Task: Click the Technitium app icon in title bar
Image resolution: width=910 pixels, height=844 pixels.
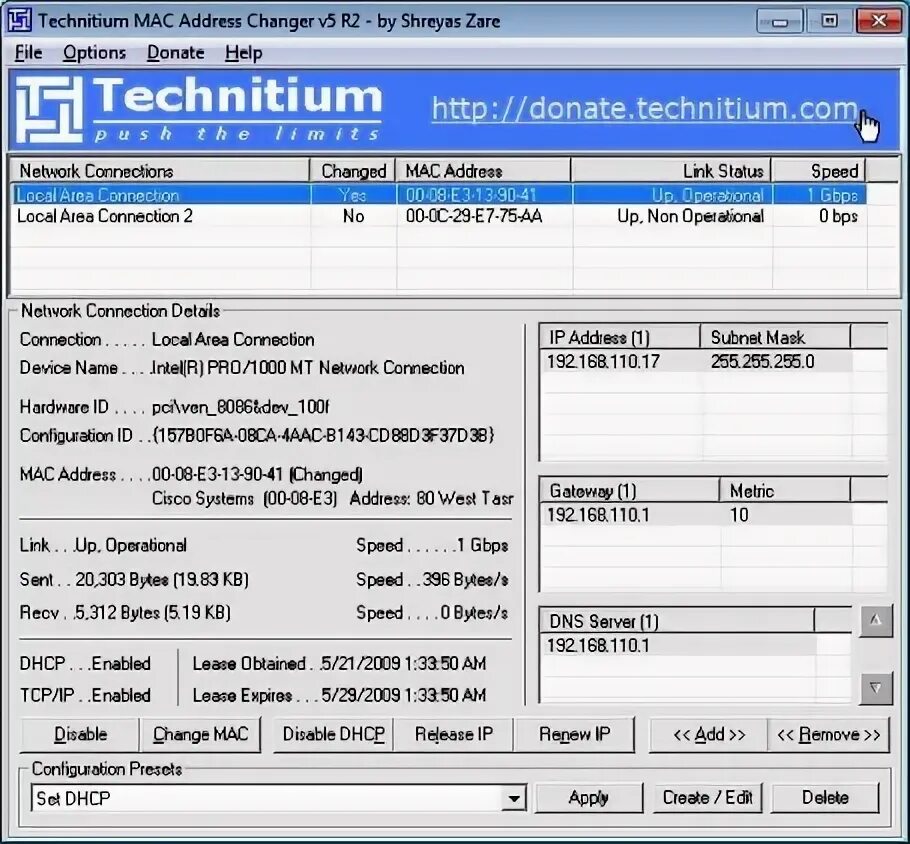Action: click(x=19, y=20)
